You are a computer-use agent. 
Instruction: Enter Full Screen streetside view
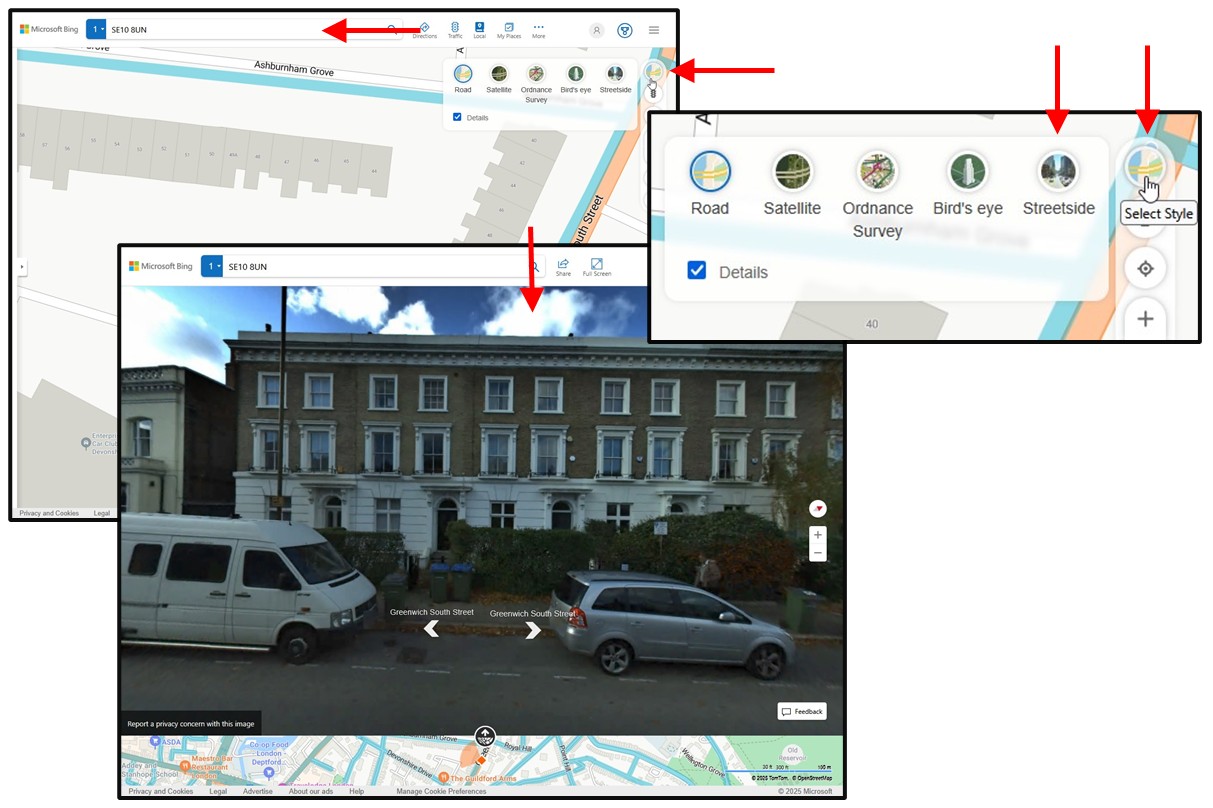(x=597, y=266)
